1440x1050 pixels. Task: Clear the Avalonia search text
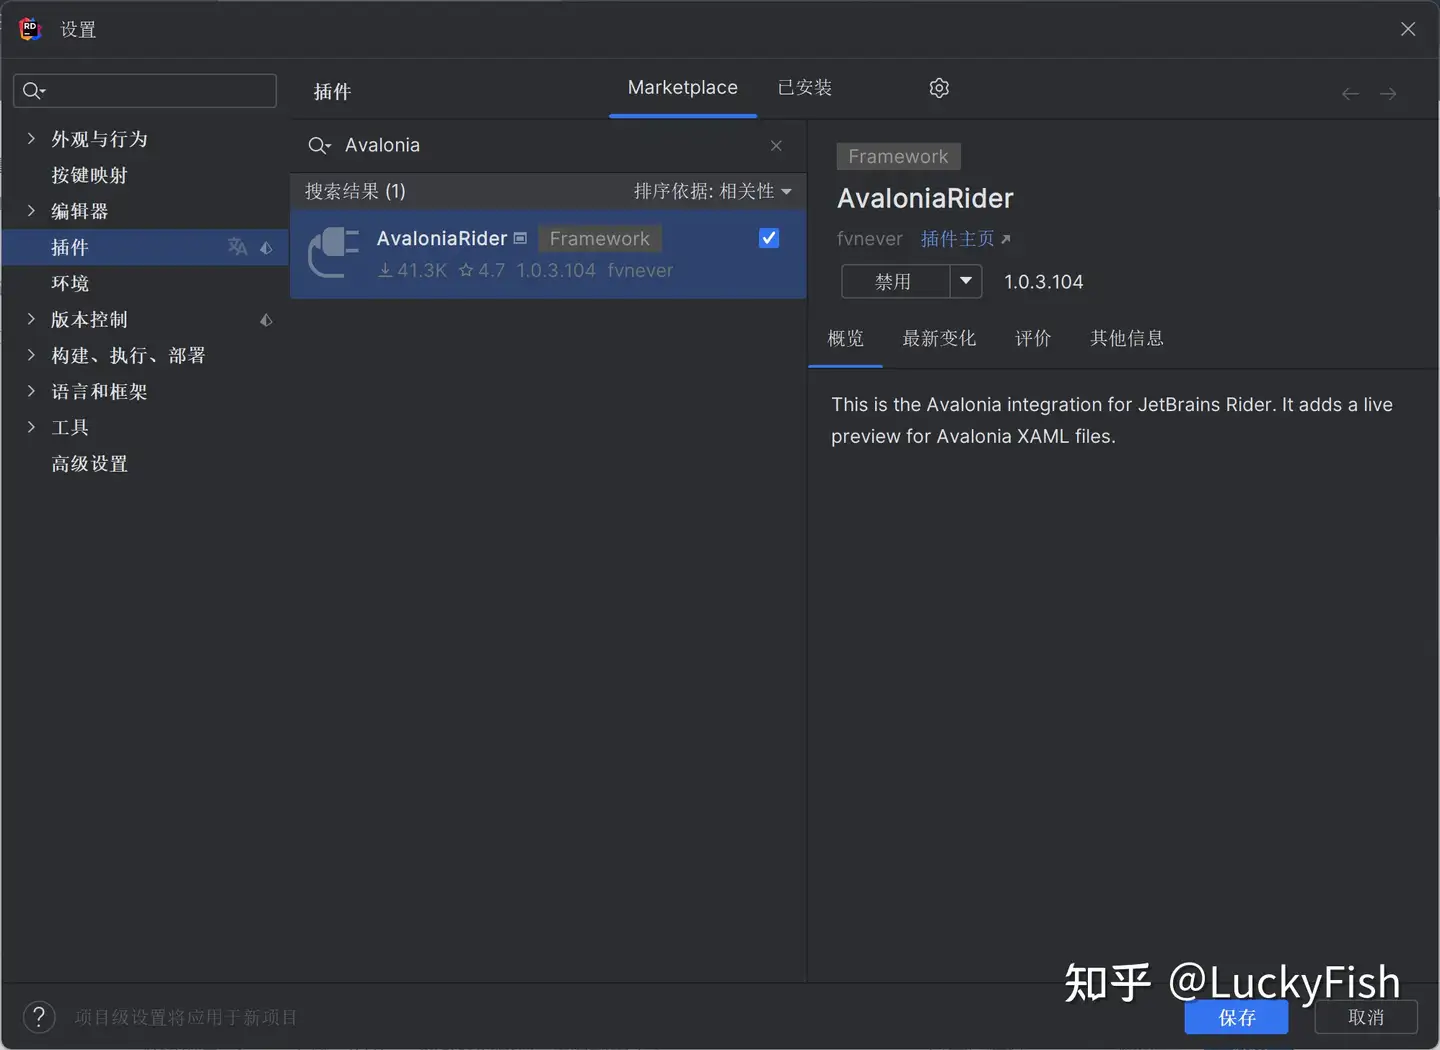pos(776,146)
